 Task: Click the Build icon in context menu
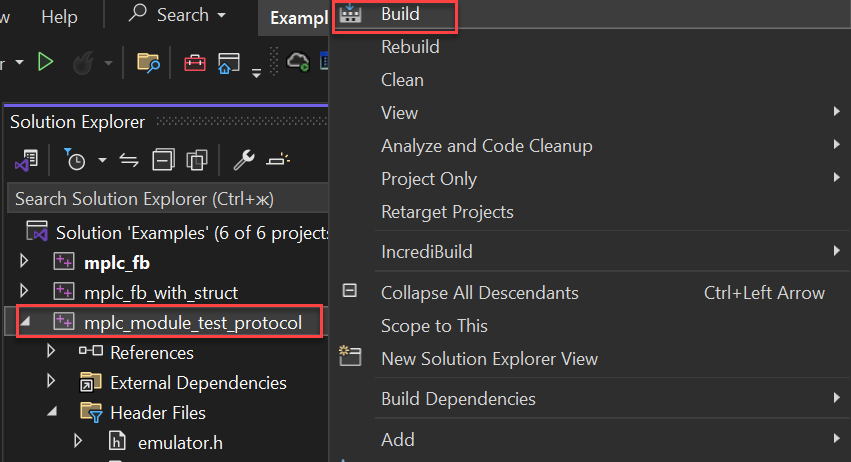click(350, 14)
